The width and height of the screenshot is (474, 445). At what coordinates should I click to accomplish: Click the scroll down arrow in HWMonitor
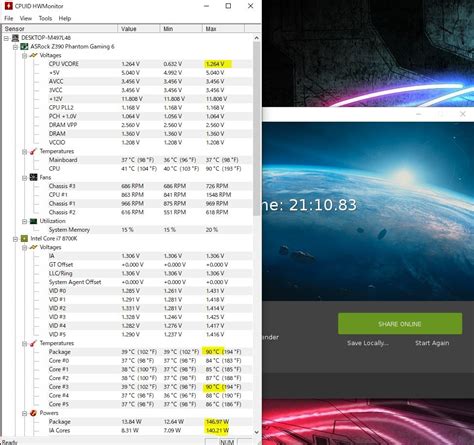(256, 432)
